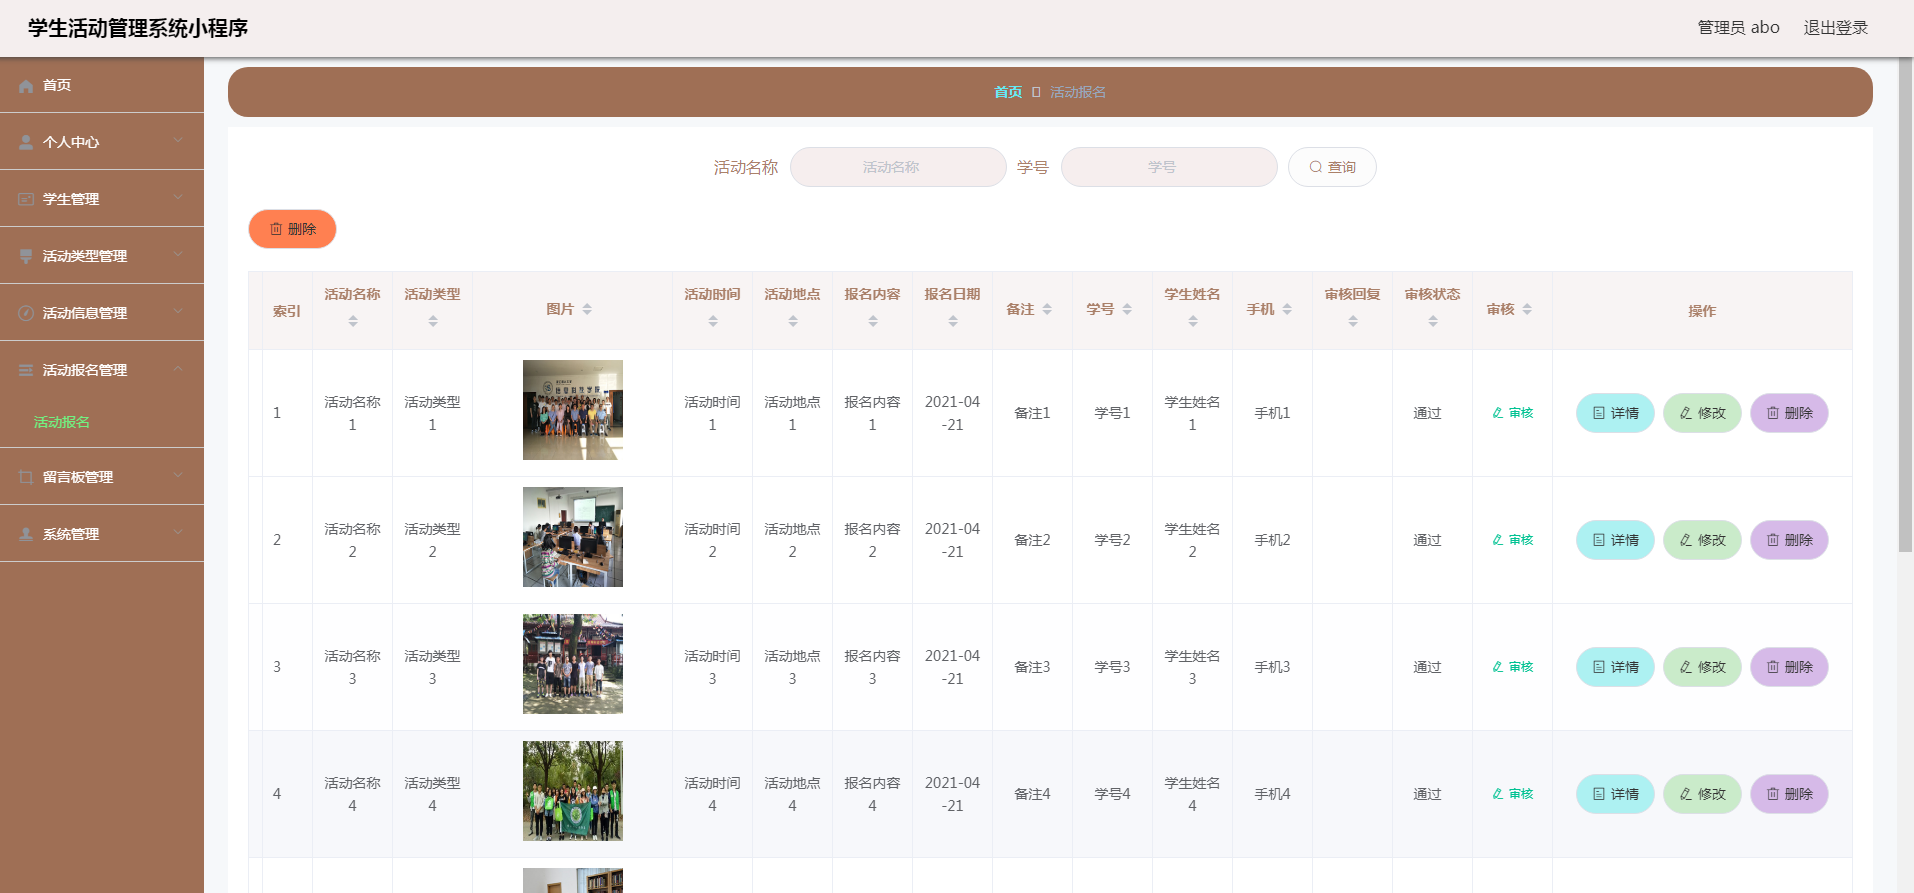
Task: Click purple 删除 for row 活动名称3
Action: coord(1789,667)
